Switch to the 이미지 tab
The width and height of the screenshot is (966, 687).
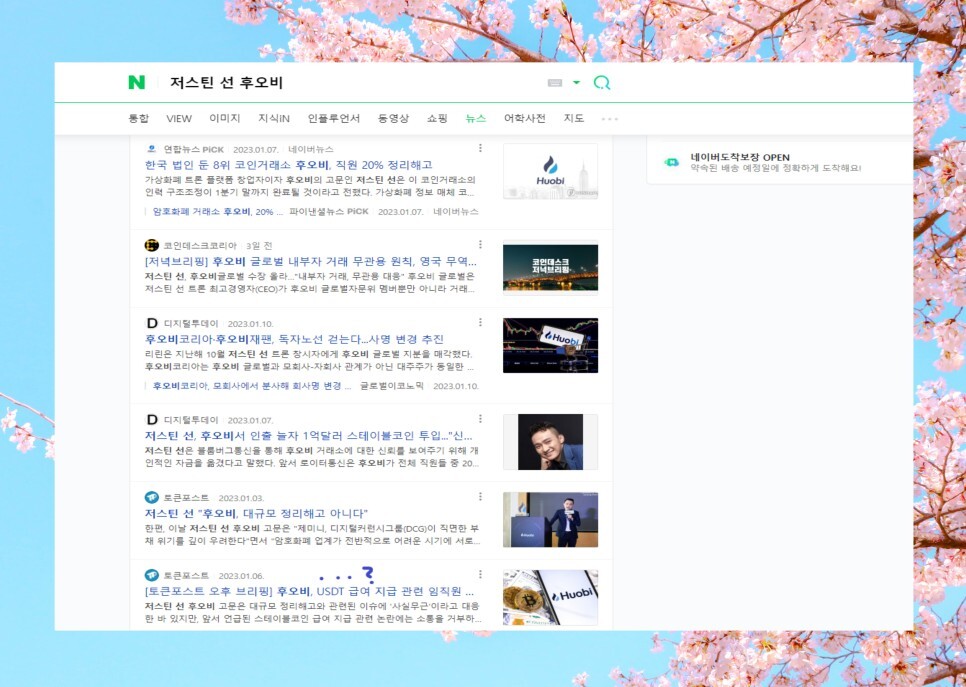click(x=224, y=118)
